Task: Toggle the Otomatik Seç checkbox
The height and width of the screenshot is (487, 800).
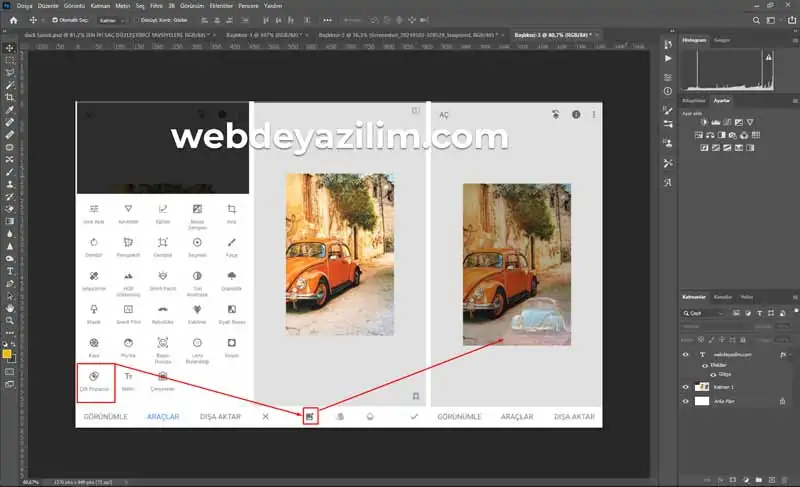Action: 55,20
